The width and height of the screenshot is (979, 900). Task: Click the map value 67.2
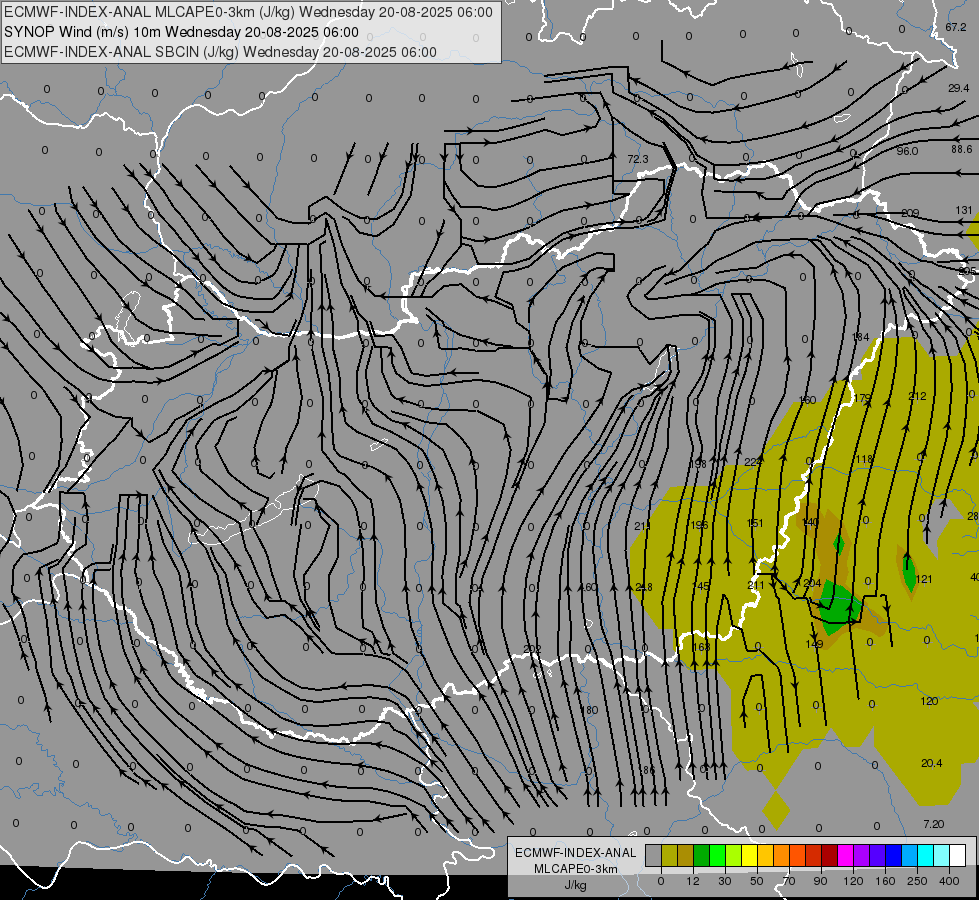[955, 27]
